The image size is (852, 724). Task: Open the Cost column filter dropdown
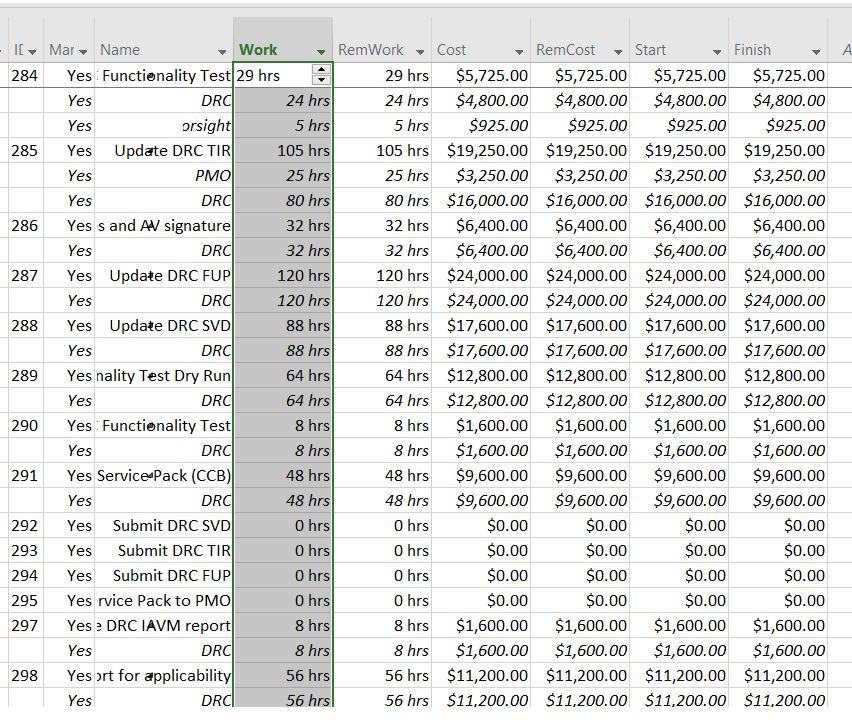click(x=519, y=52)
